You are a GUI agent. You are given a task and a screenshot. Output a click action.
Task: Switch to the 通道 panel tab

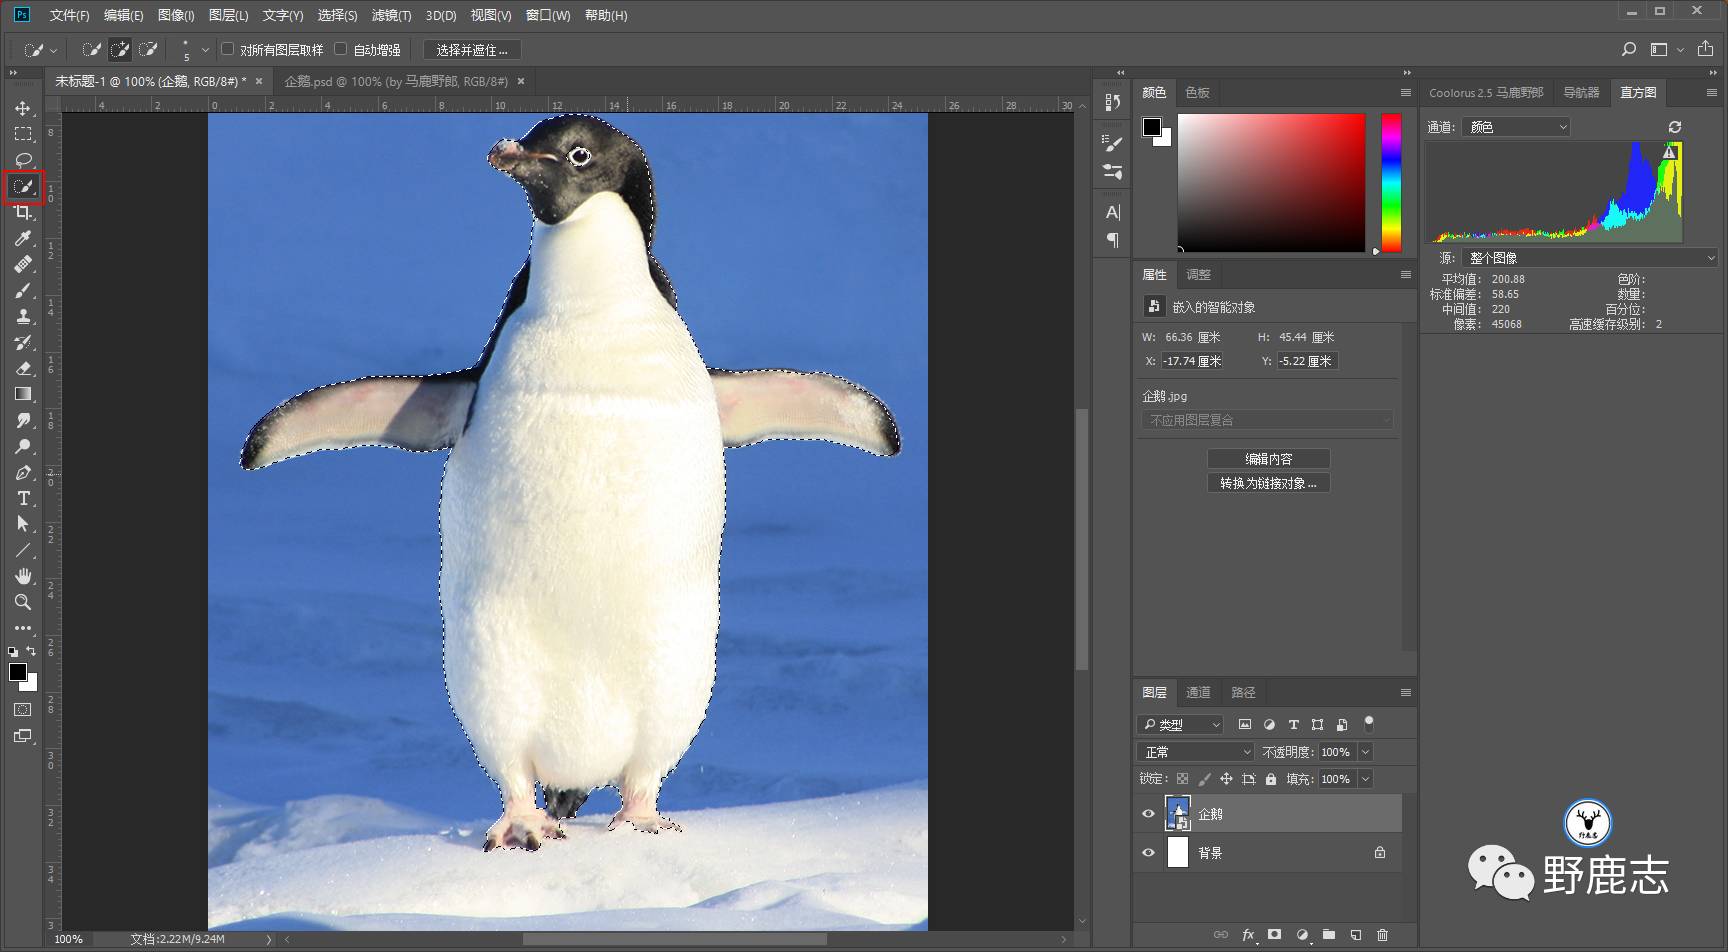click(x=1197, y=692)
